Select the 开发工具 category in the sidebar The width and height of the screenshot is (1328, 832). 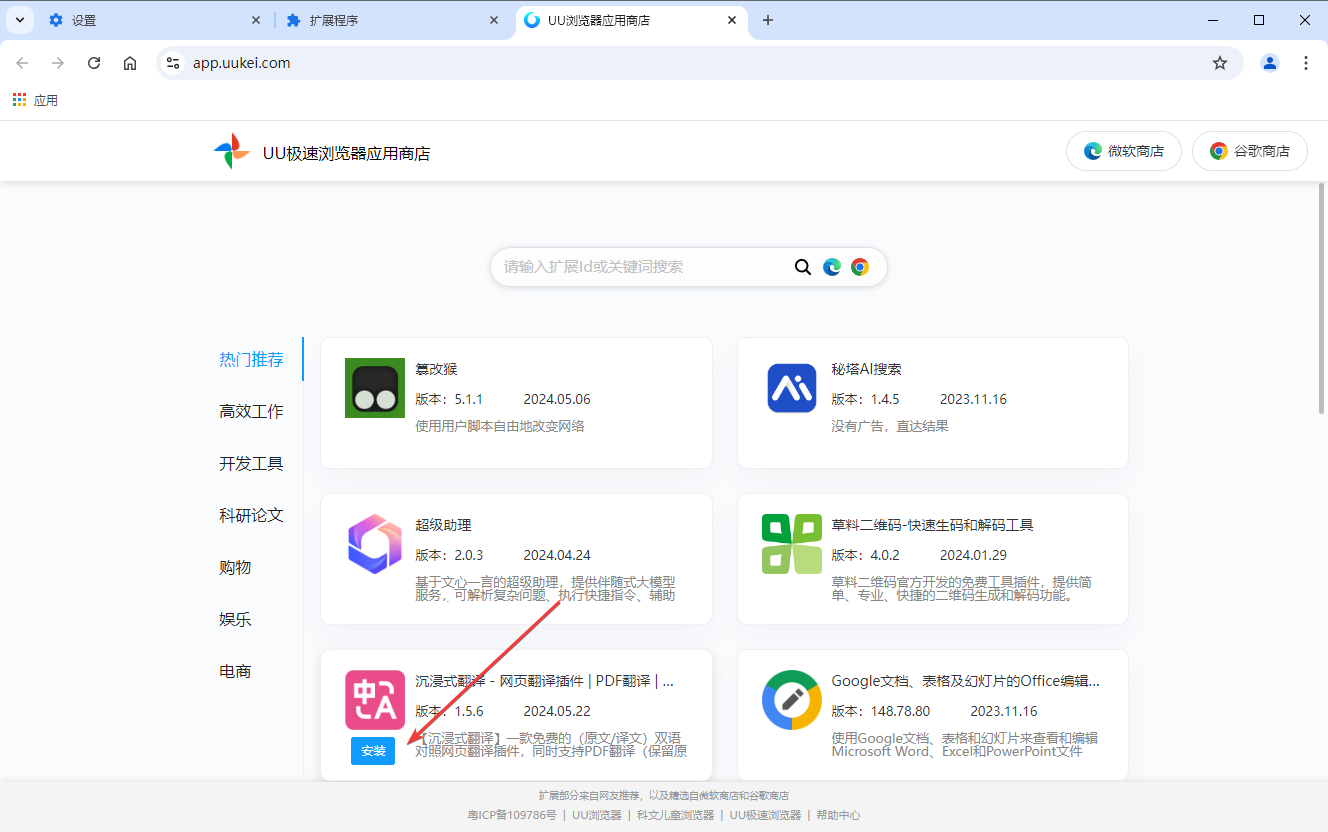click(x=251, y=463)
